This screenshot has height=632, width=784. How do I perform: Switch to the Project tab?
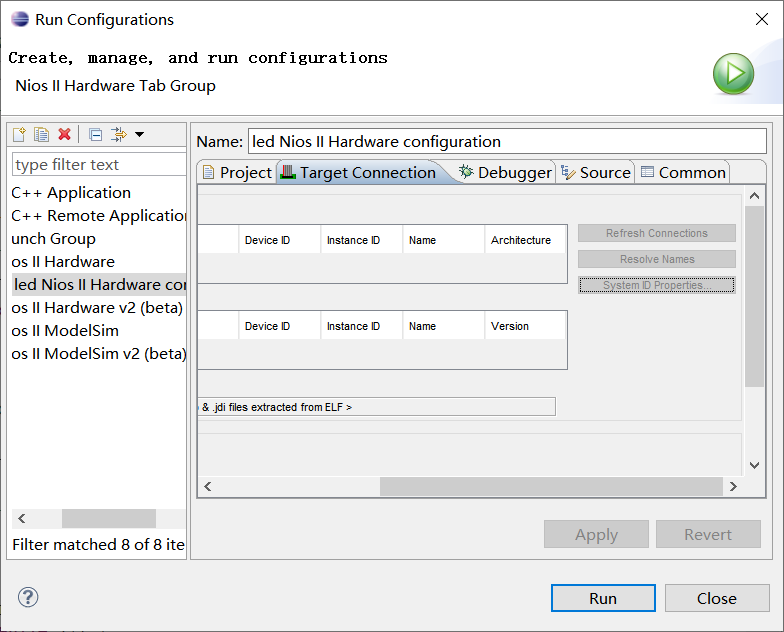[236, 172]
